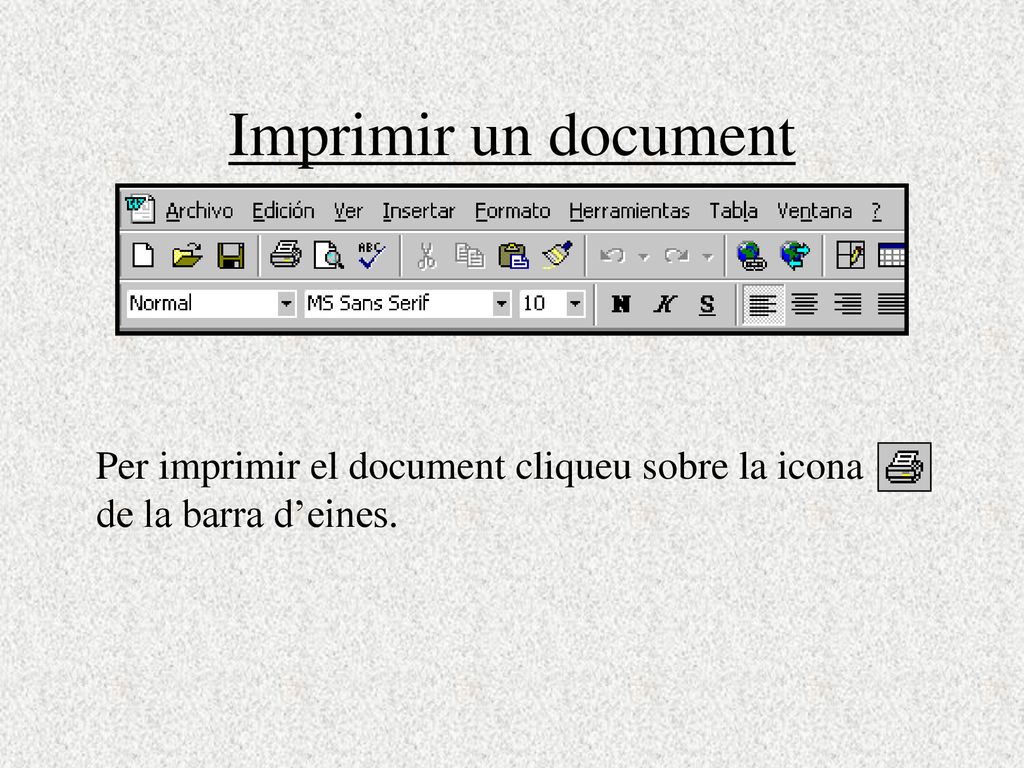1024x768 pixels.
Task: Insert hyperlink with the globe-and-chain icon
Action: coord(751,255)
